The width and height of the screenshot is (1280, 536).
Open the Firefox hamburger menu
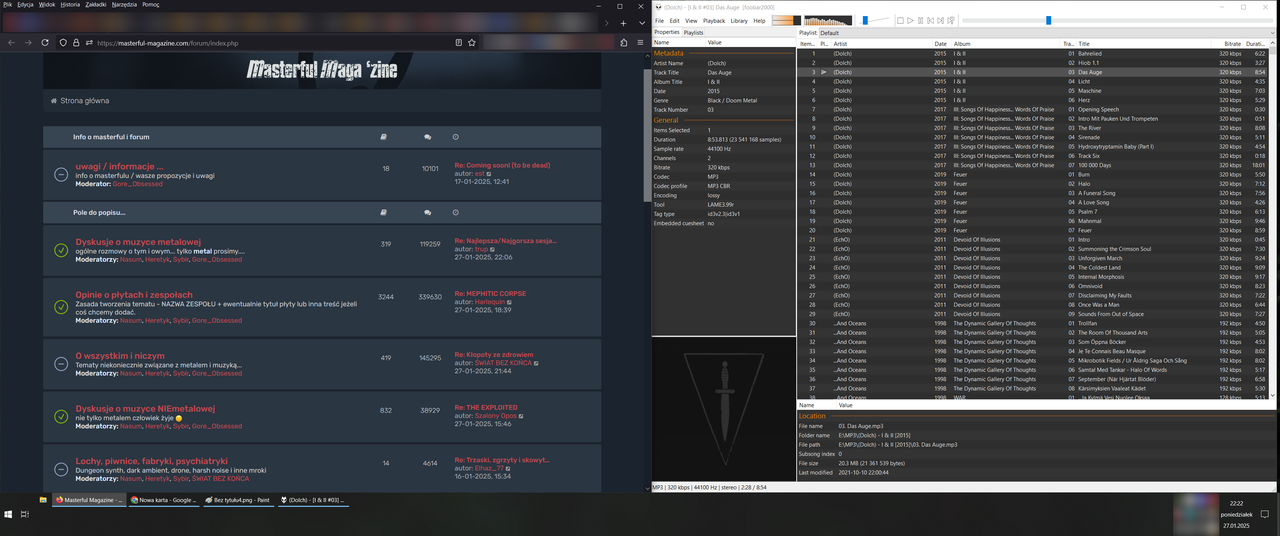coord(640,43)
